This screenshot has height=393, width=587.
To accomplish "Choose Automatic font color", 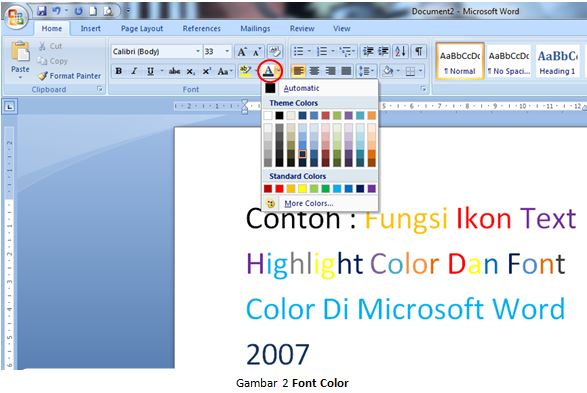I will (320, 88).
